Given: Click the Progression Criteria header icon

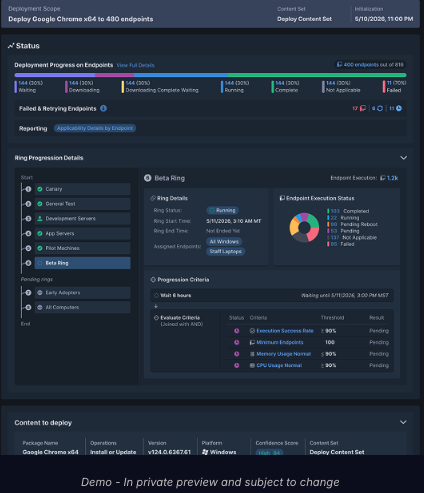Looking at the screenshot, I should click(x=153, y=280).
